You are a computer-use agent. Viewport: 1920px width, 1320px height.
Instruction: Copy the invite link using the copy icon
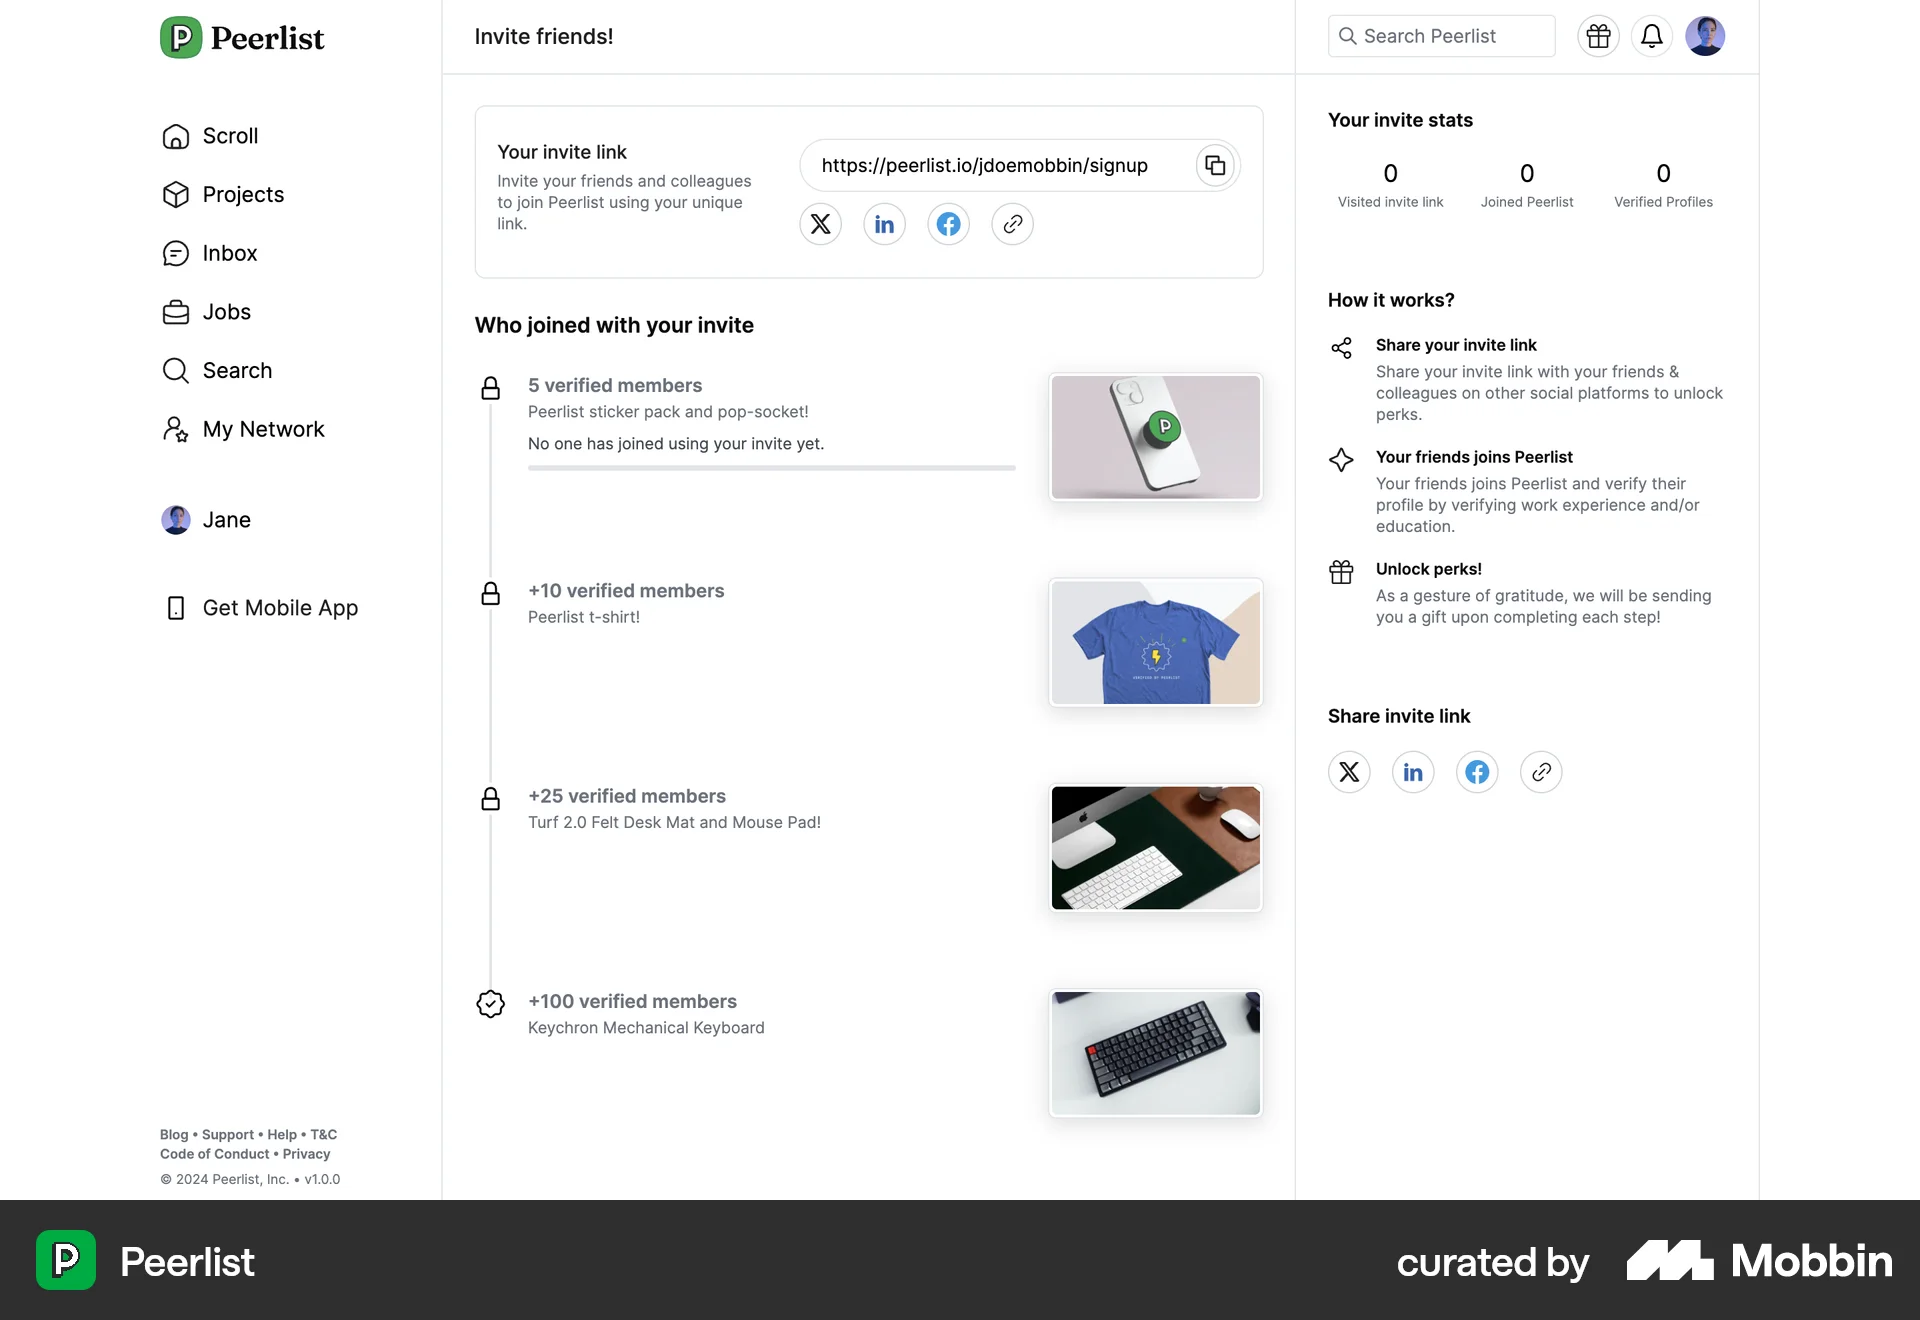[x=1214, y=165]
